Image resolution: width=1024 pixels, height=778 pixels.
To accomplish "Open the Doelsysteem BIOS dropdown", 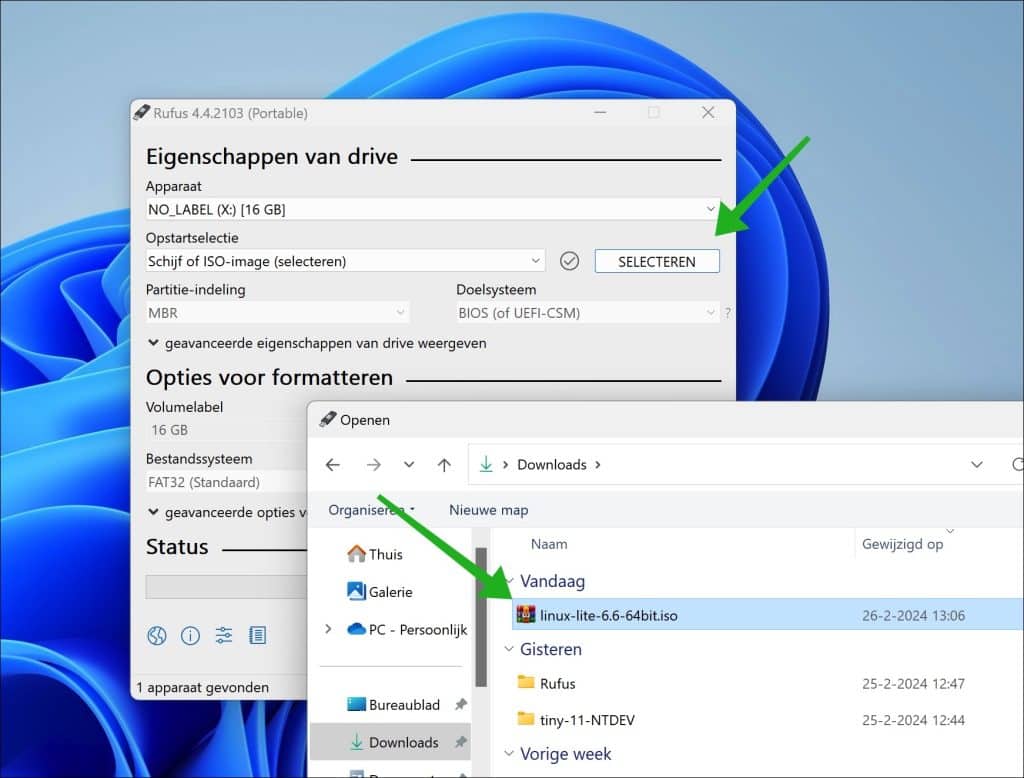I will pos(587,313).
